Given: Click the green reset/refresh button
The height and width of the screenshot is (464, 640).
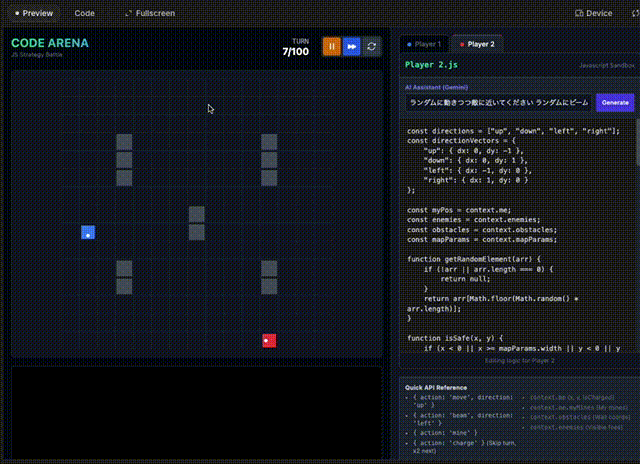Looking at the screenshot, I should click(x=373, y=47).
